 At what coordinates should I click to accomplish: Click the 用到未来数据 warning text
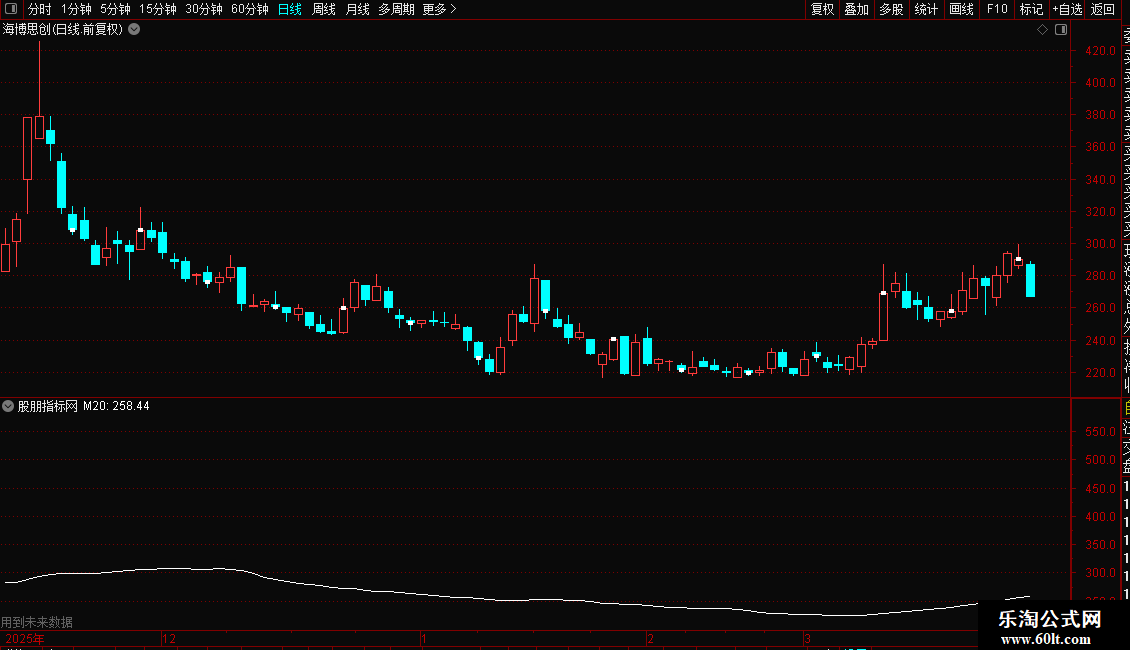[x=37, y=622]
